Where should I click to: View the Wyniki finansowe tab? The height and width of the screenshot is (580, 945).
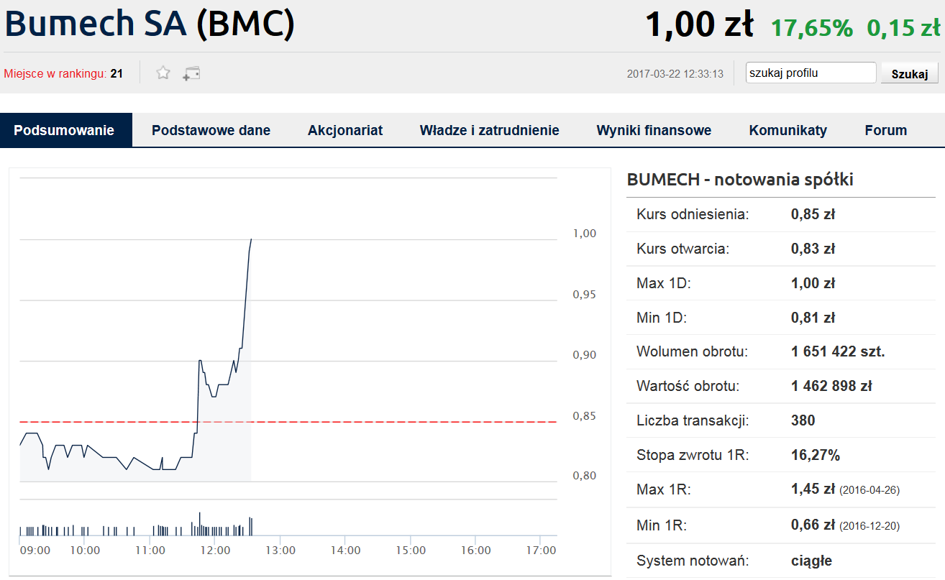654,130
